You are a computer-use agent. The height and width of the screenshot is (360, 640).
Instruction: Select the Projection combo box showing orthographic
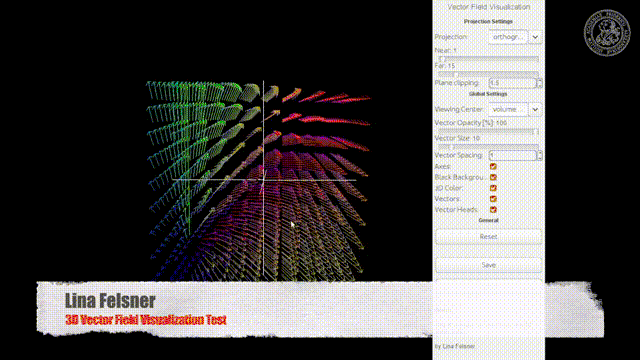[x=508, y=37]
